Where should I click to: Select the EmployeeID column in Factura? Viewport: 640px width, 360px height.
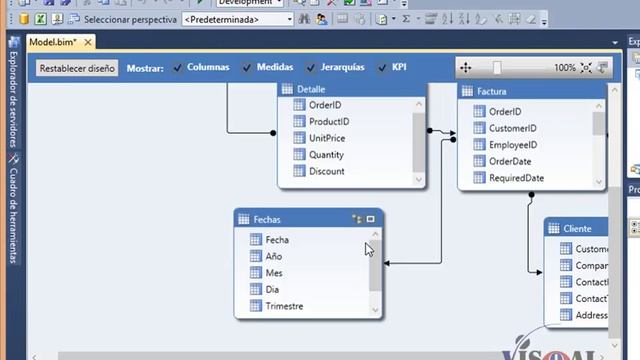[513, 145]
